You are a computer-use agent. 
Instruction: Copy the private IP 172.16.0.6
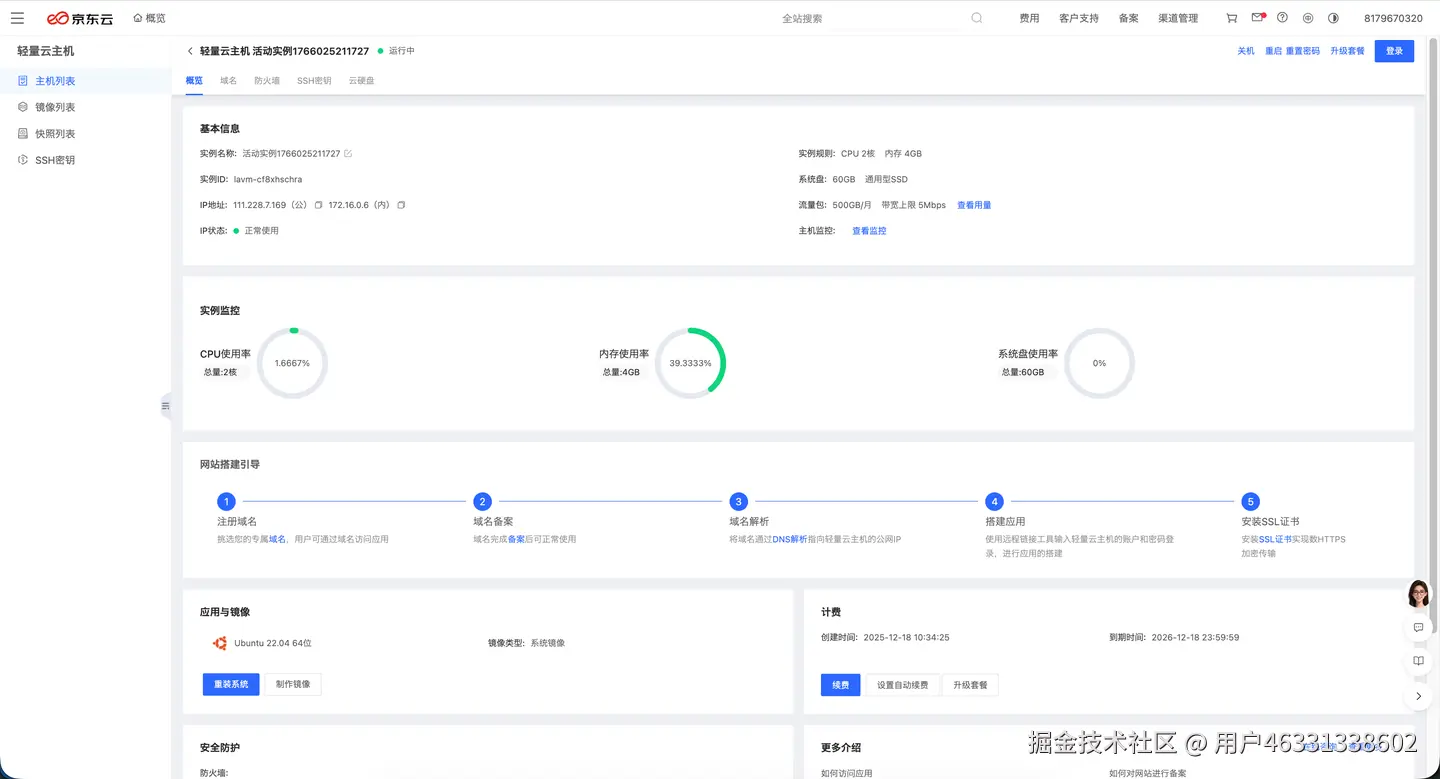coord(401,205)
